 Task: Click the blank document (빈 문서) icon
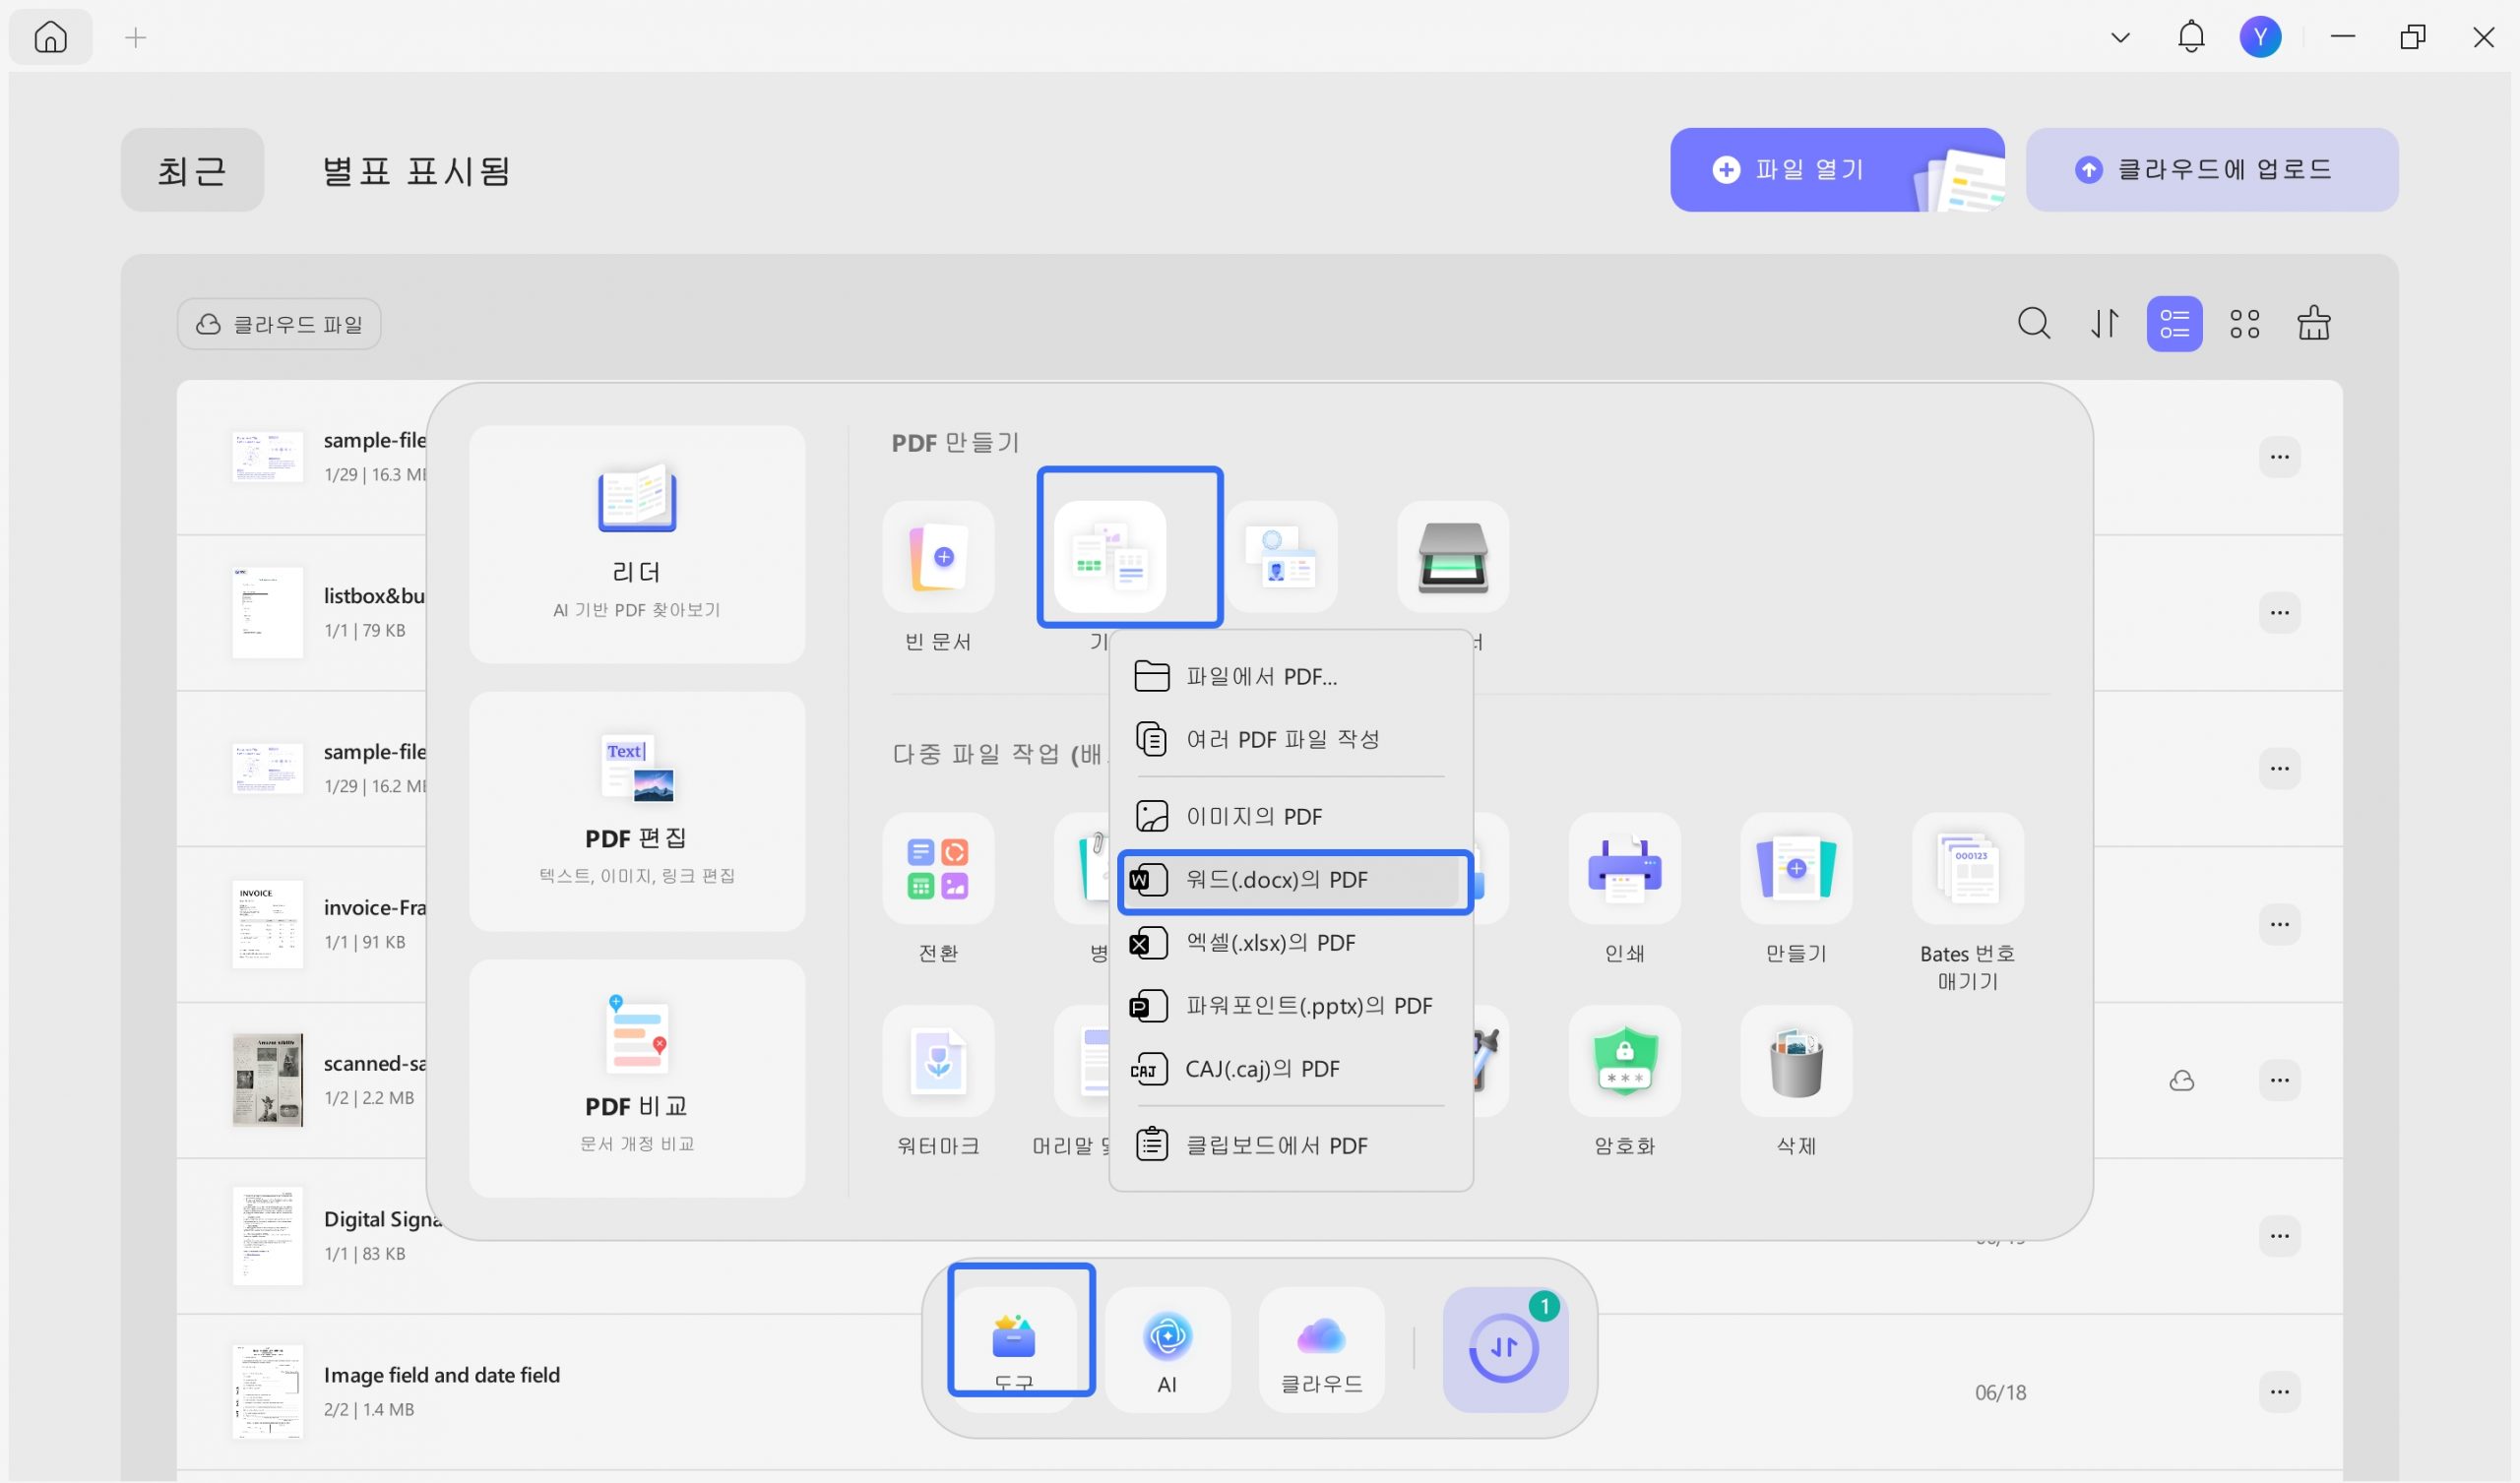tap(937, 557)
